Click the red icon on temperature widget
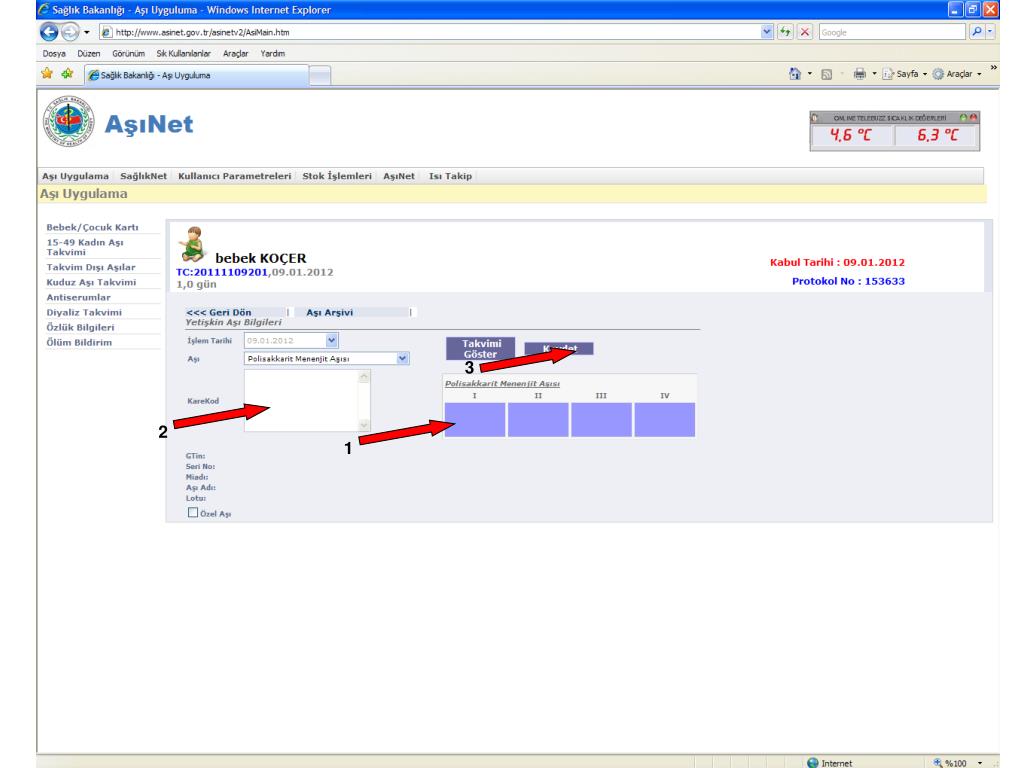The image size is (1024, 768). [x=973, y=118]
